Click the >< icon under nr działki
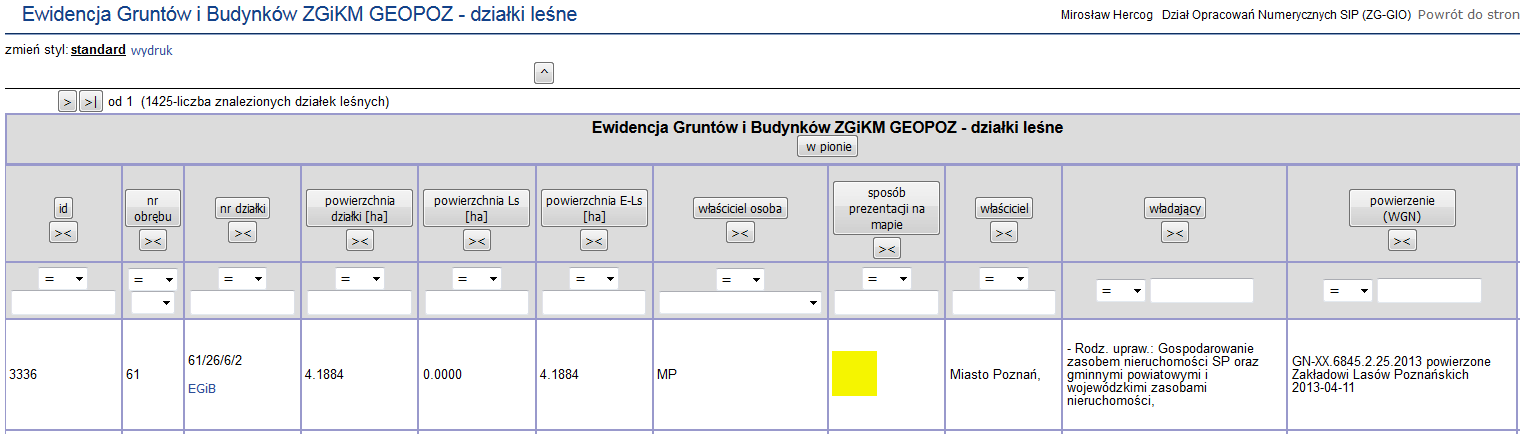The height and width of the screenshot is (434, 1520). (x=242, y=233)
